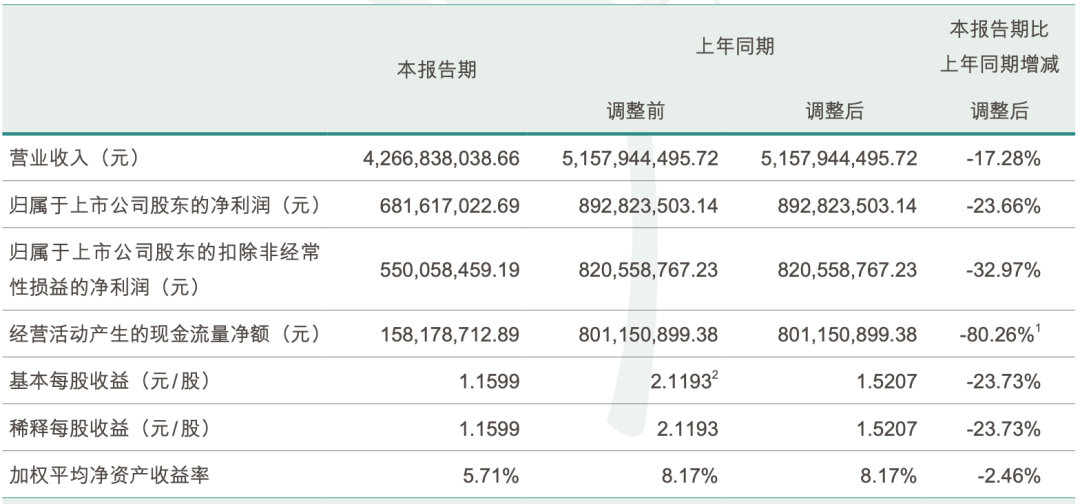
Task: Click footnote 1 next to -80.26%
Action: tap(1037, 330)
